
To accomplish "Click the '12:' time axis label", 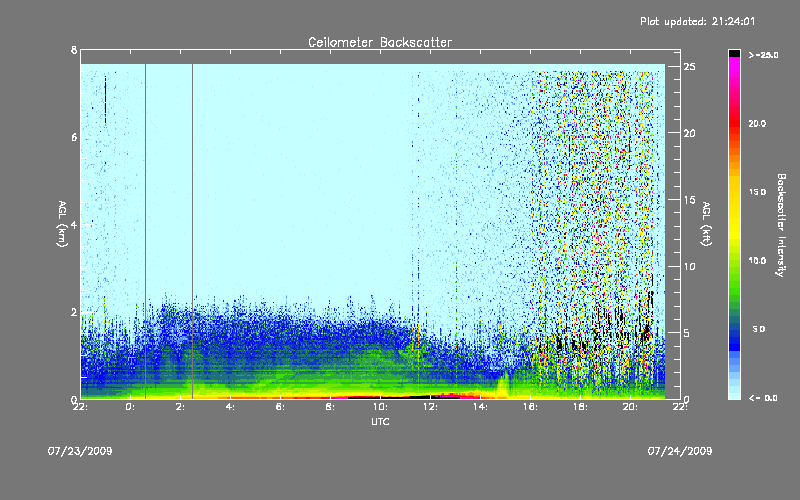I will tap(431, 407).
